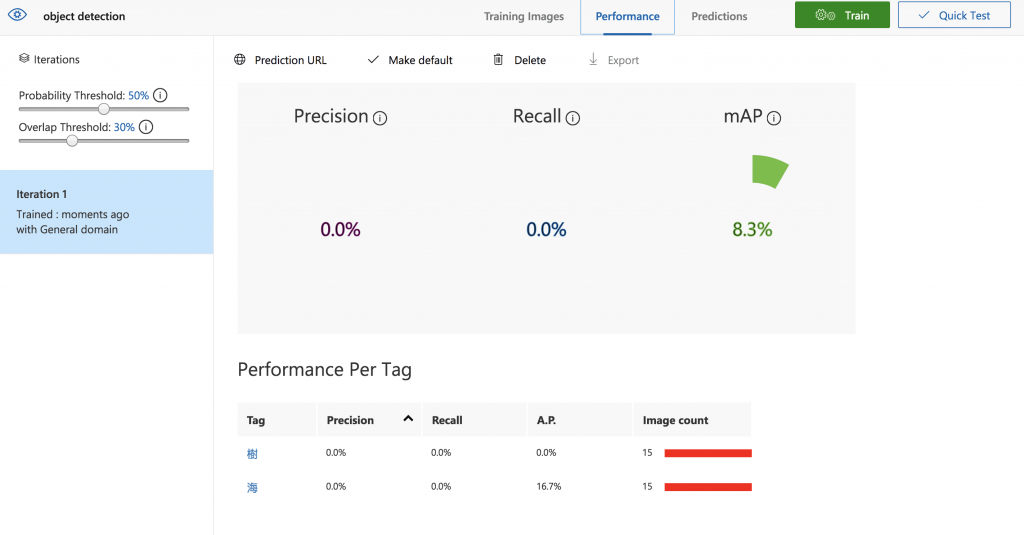The width and height of the screenshot is (1024, 535).
Task: Click the globe icon beside Prediction URL
Action: pos(240,60)
